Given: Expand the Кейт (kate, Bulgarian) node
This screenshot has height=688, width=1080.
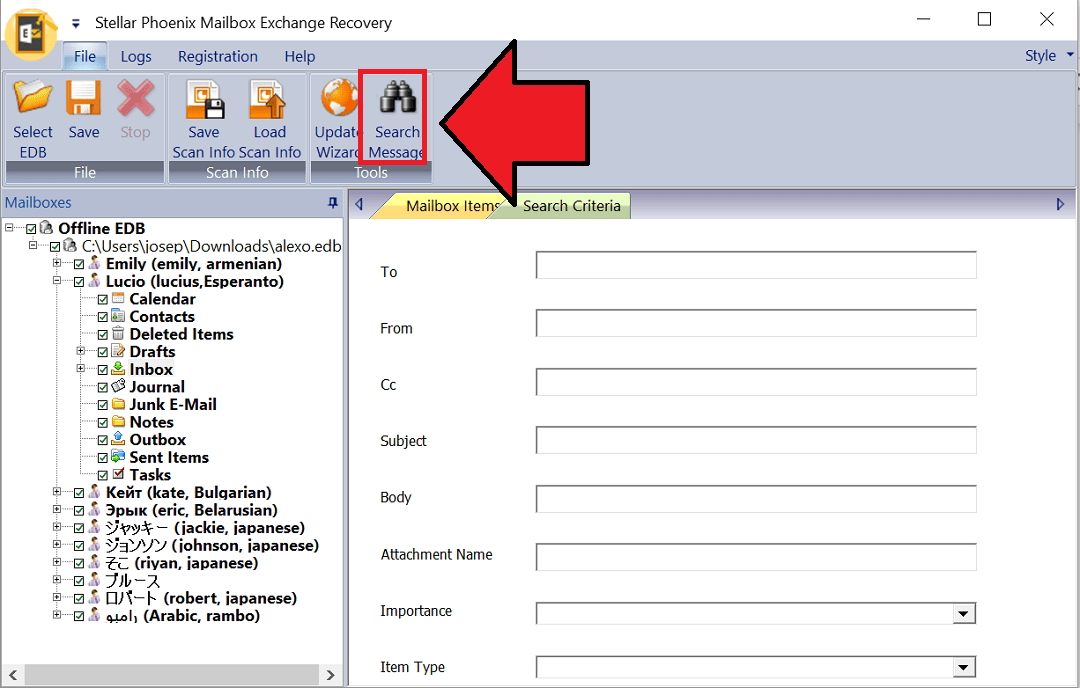Looking at the screenshot, I should 57,492.
